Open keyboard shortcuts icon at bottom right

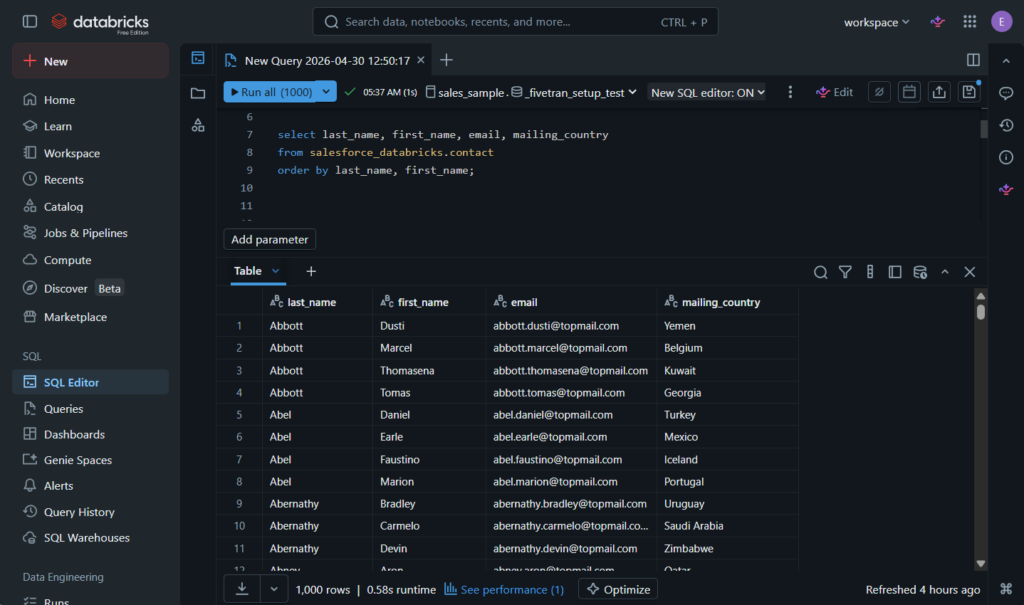coord(1006,589)
